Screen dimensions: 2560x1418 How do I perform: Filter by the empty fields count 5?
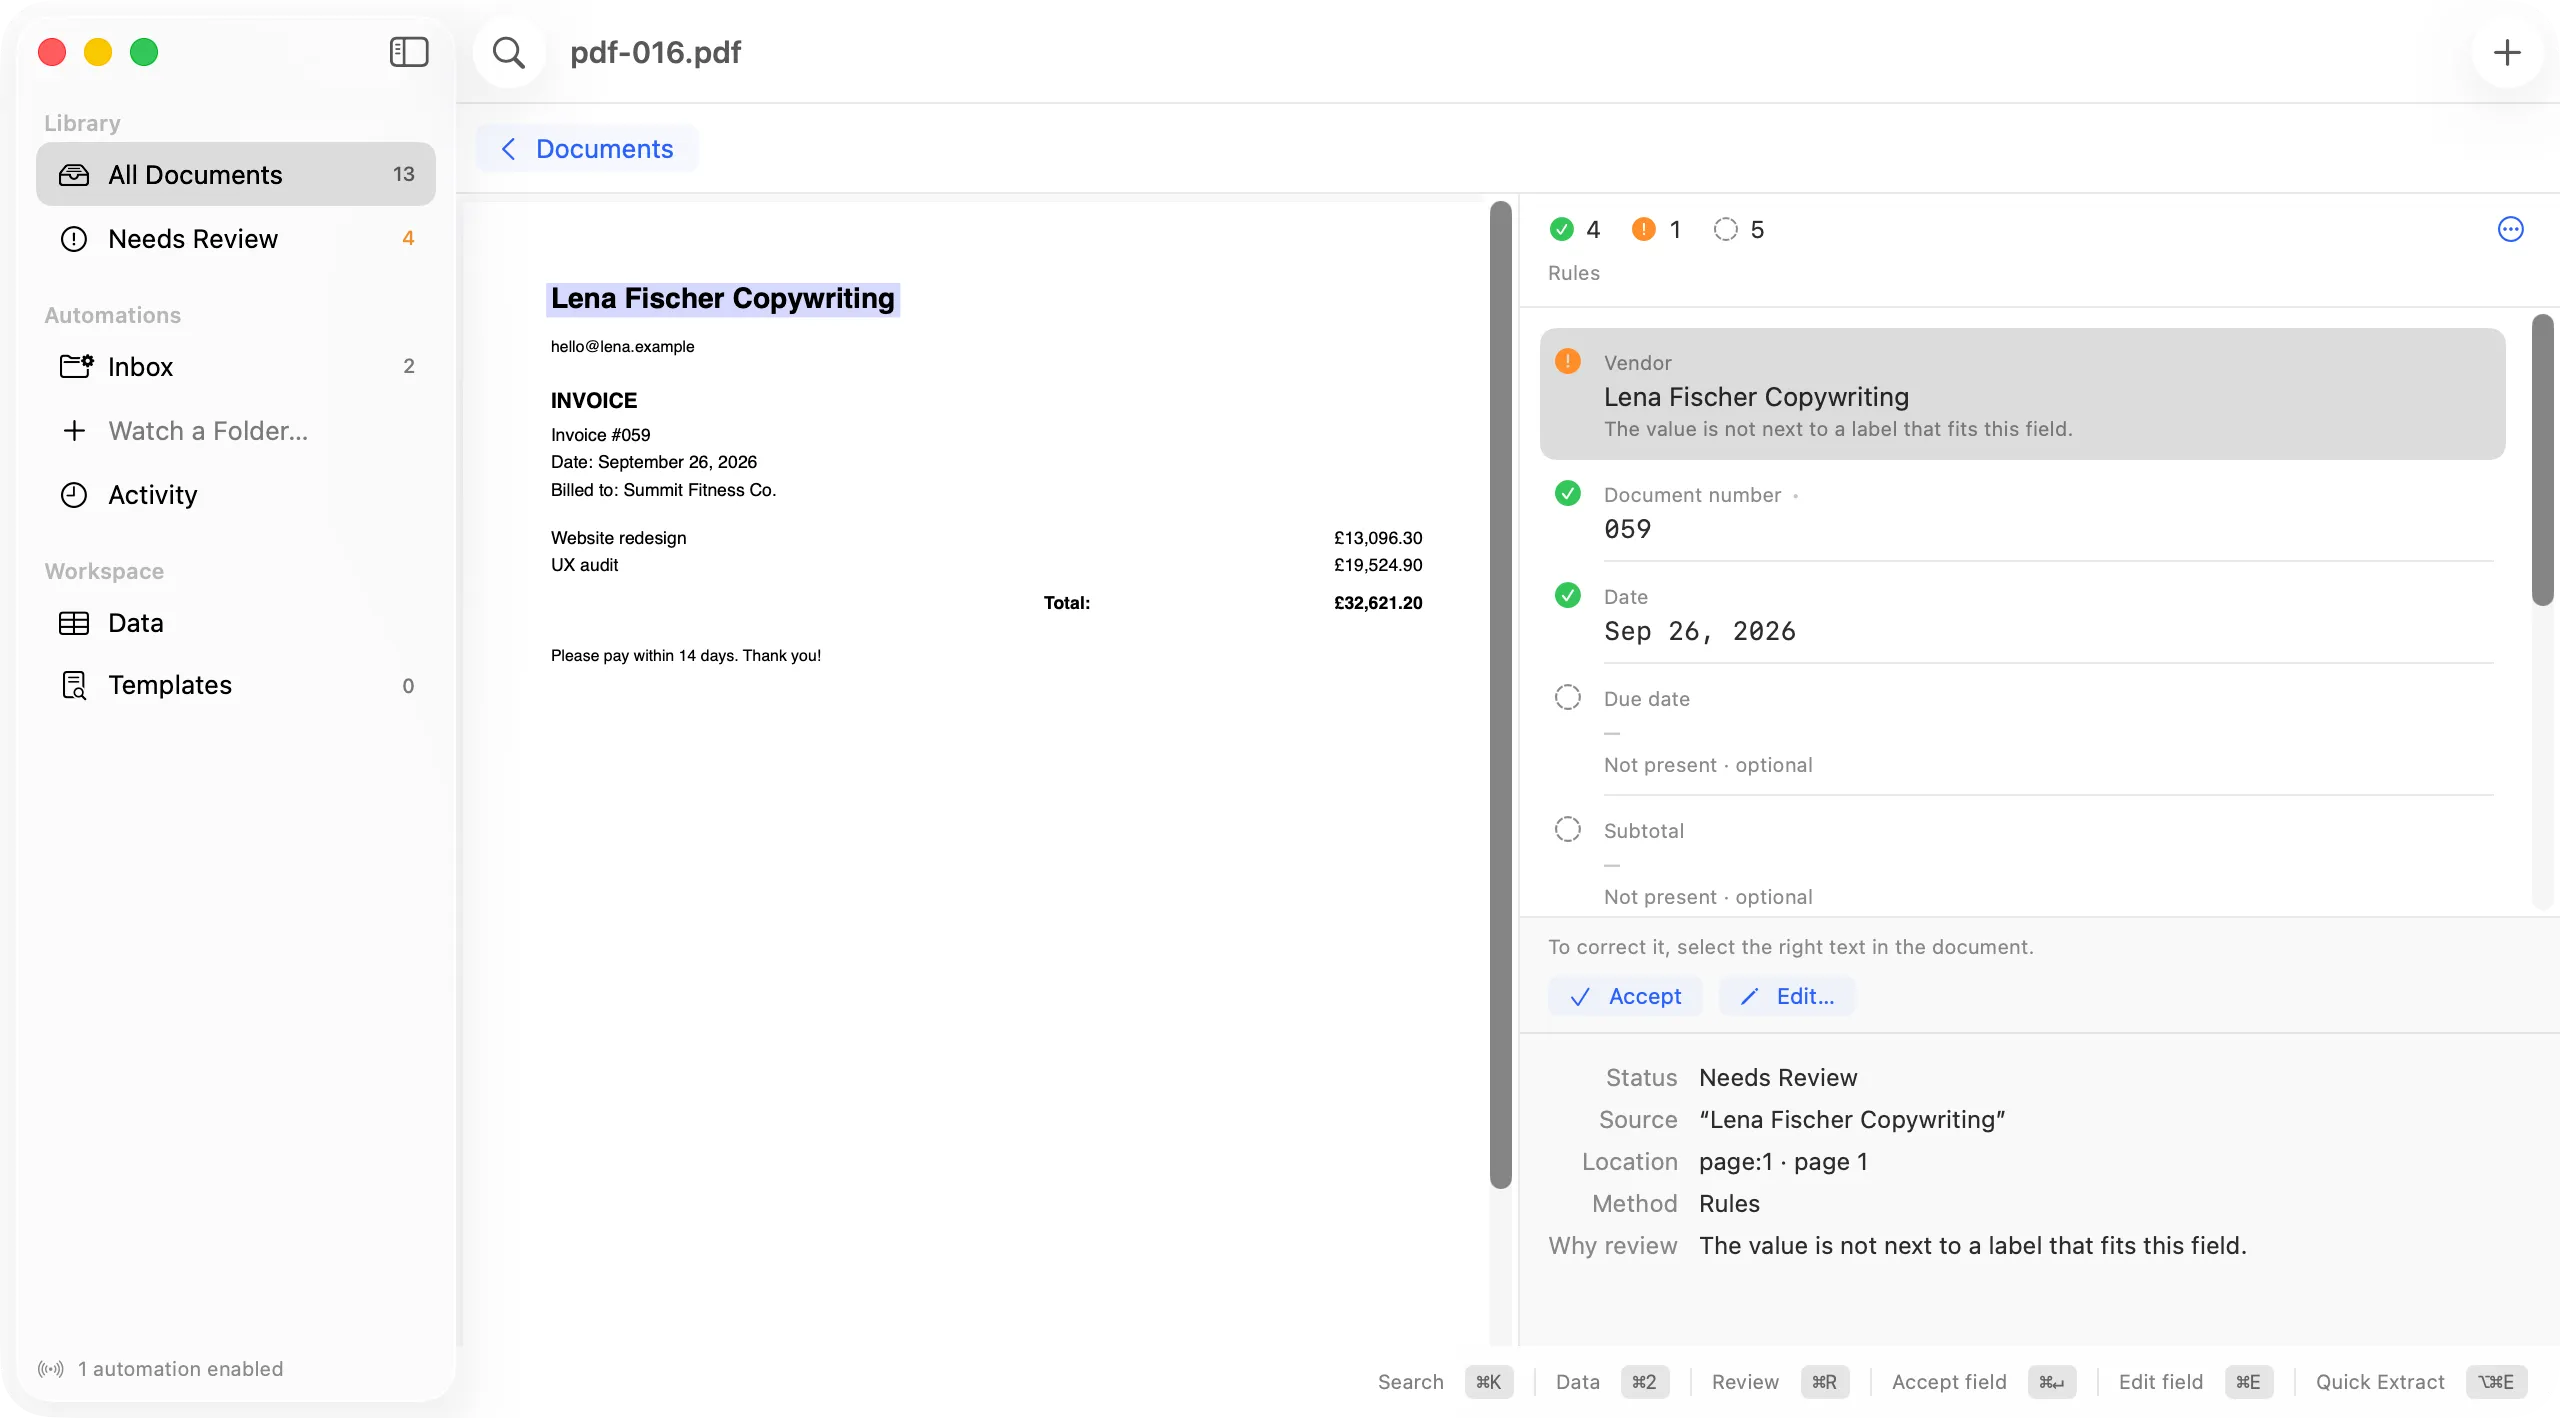pos(1739,229)
